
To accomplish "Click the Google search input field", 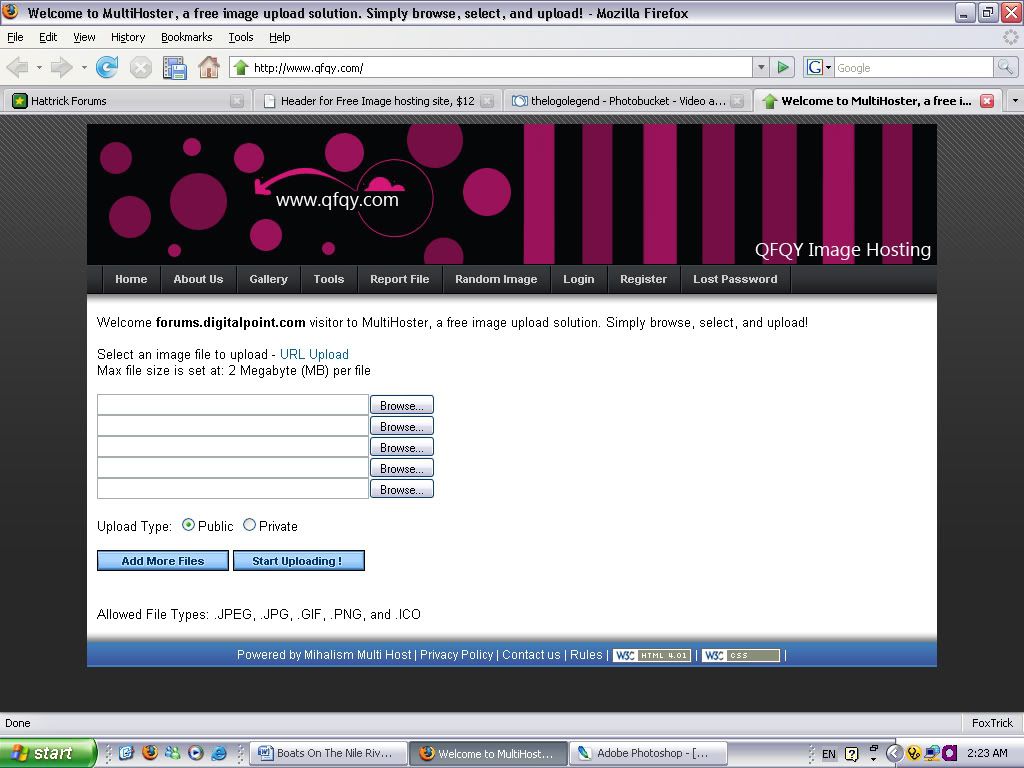I will coord(914,67).
